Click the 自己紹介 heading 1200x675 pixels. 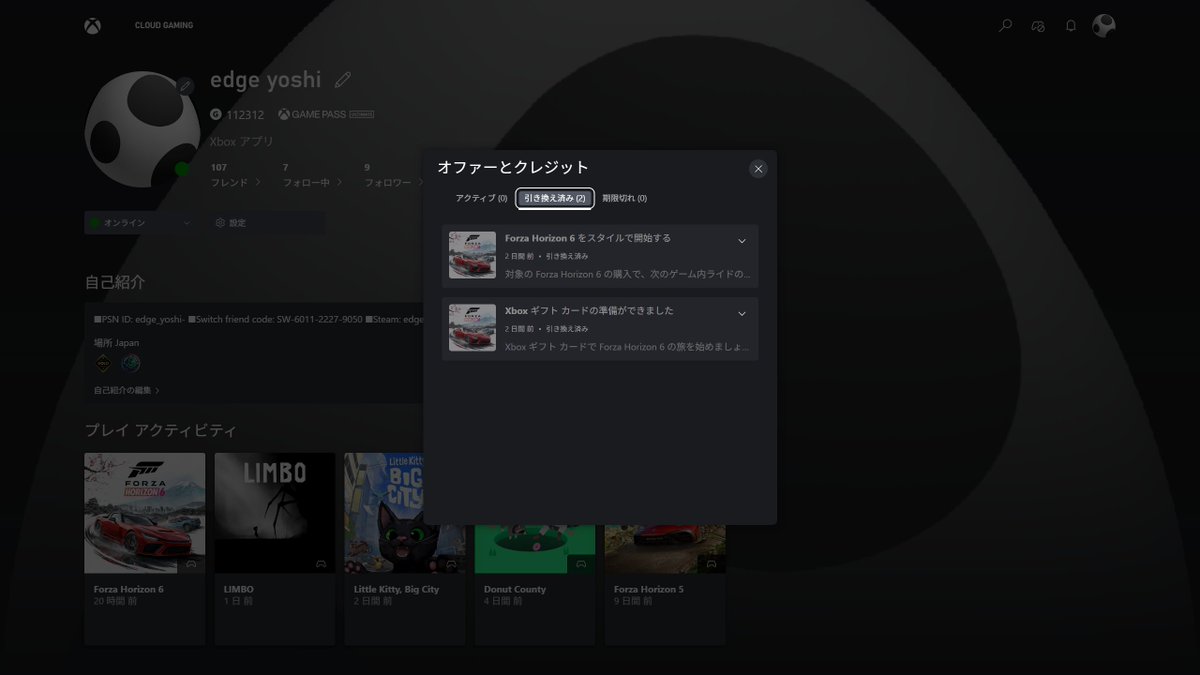[115, 282]
